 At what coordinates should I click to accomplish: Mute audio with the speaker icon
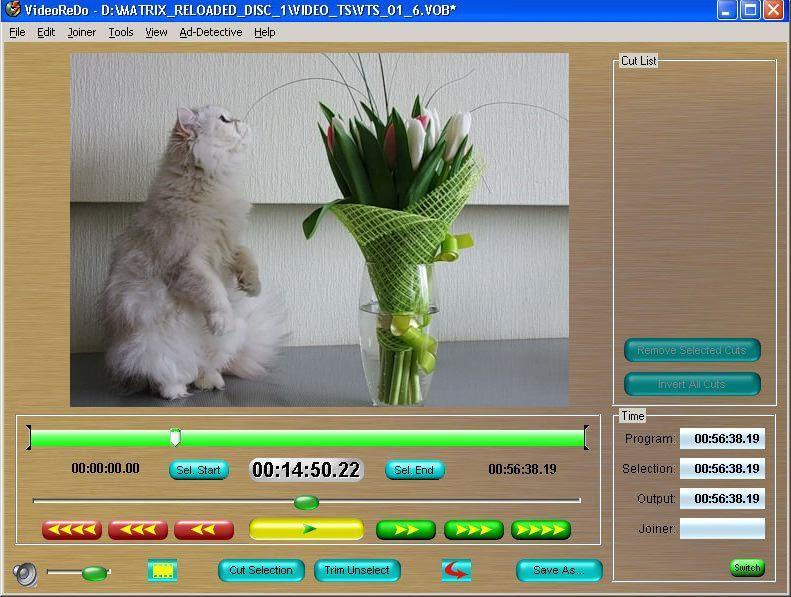click(x=25, y=574)
